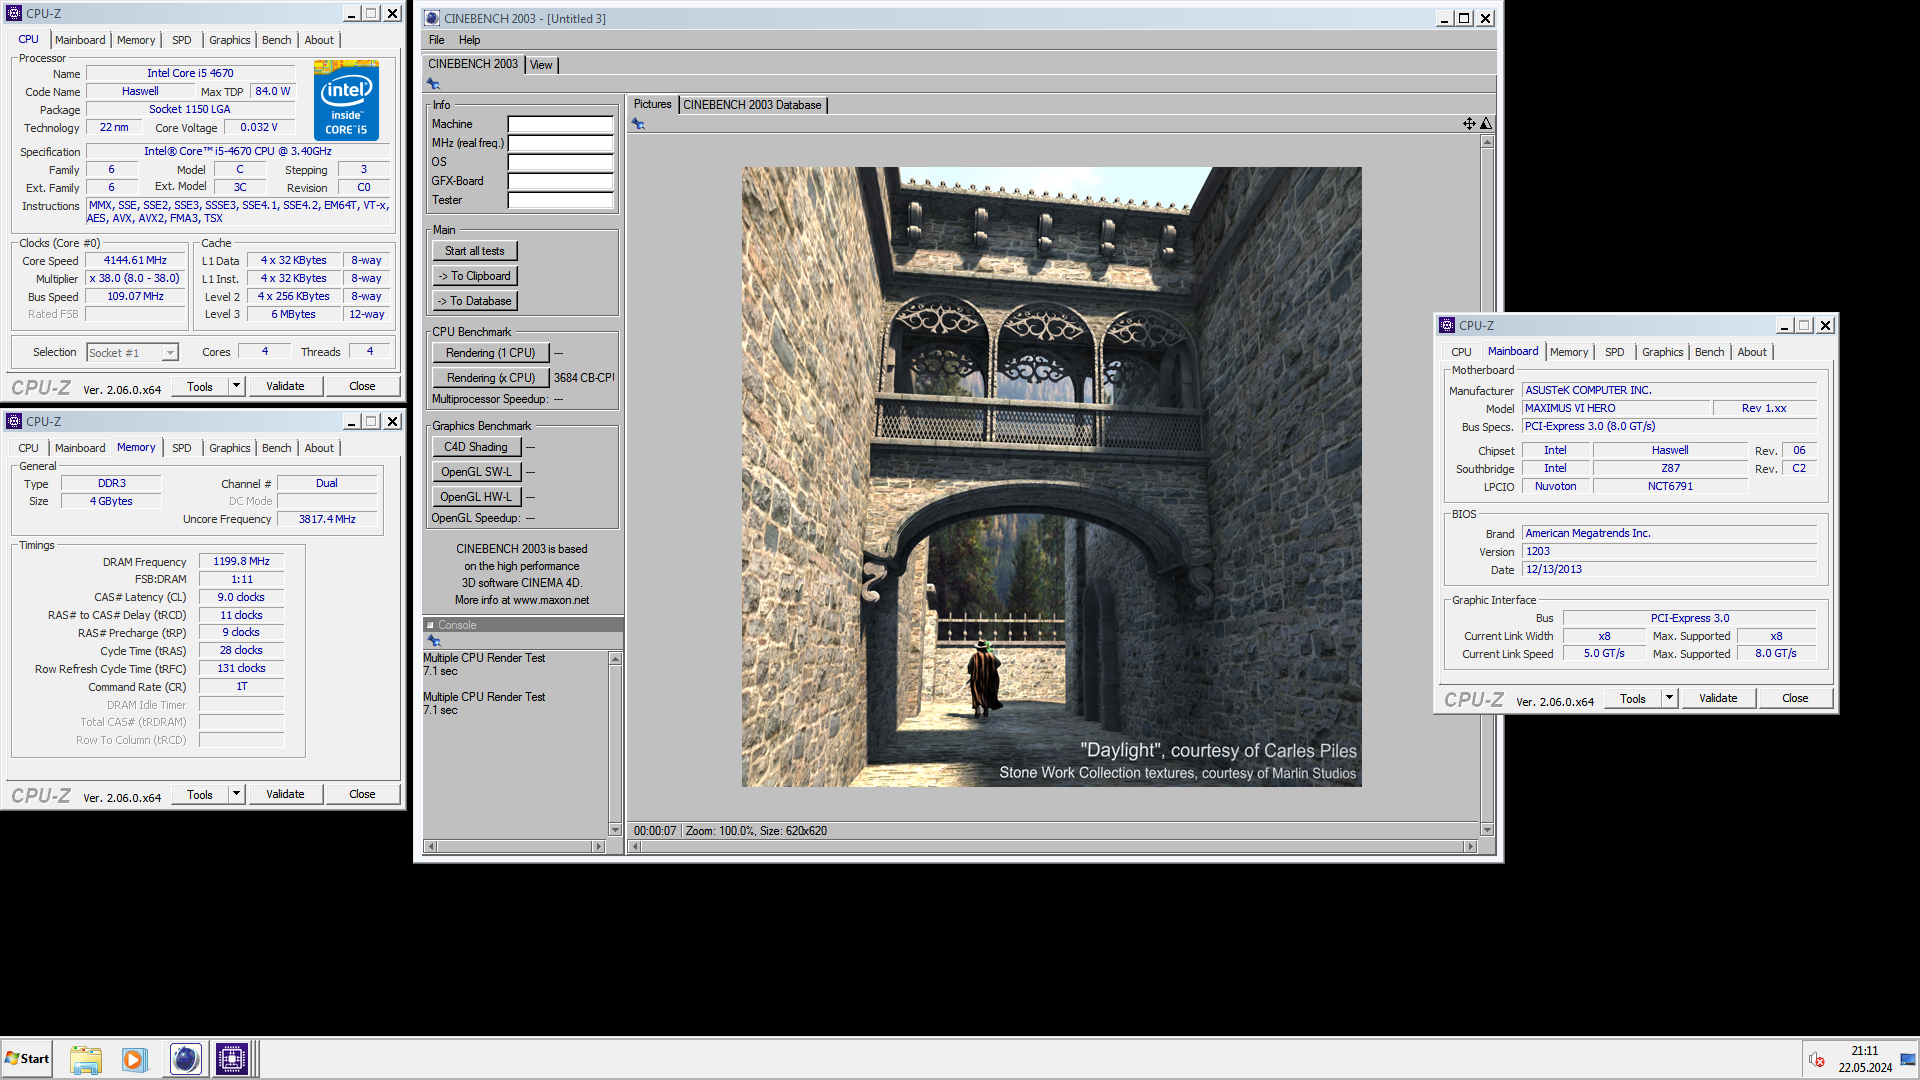The image size is (1920, 1080).
Task: Click Core Speed value 4144.61 MHz
Action: (x=135, y=260)
